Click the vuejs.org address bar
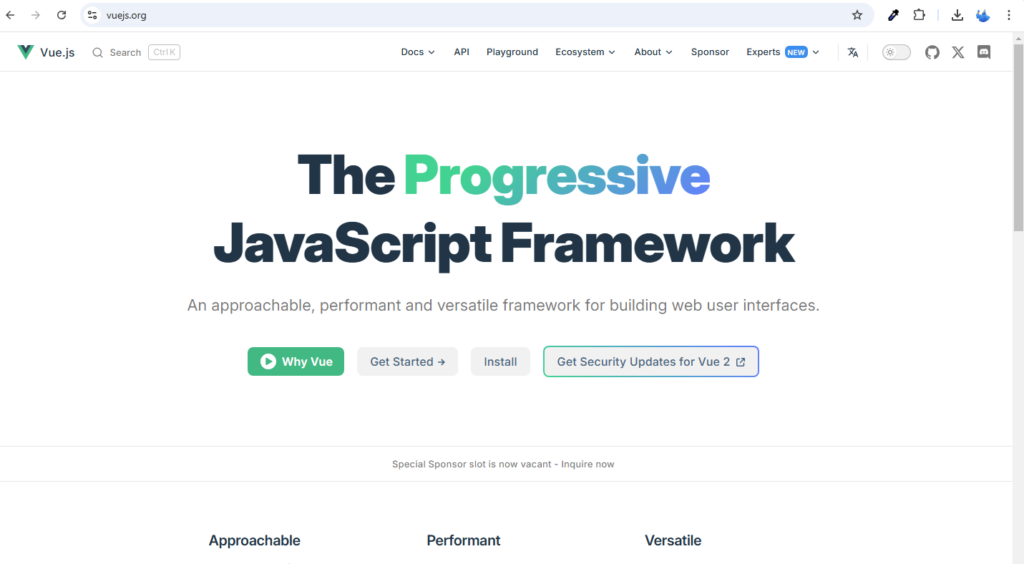1024x564 pixels. (477, 15)
